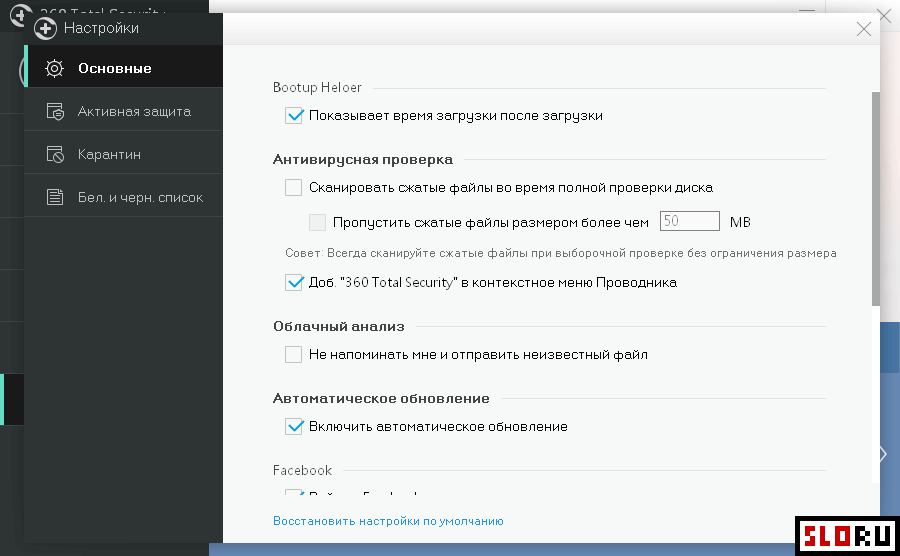900x556 pixels.
Task: Click the settings panel vertical scrollbar
Action: [x=876, y=200]
